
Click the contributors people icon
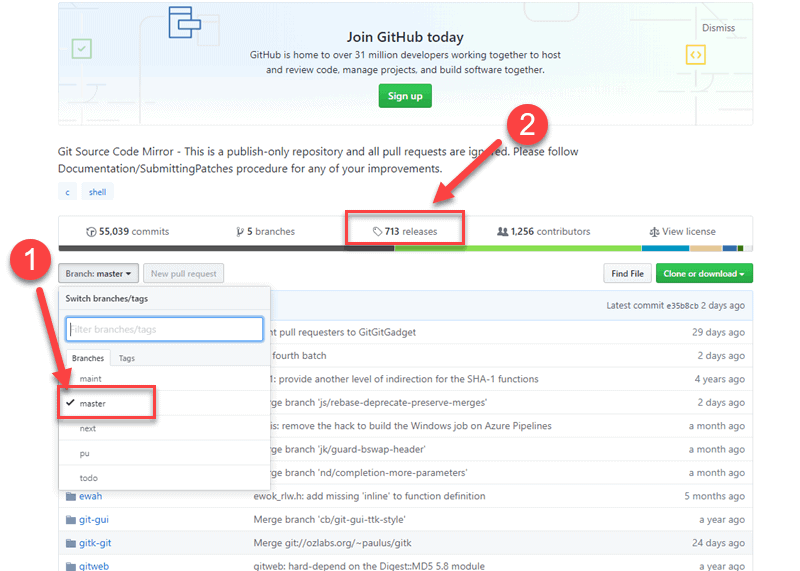click(503, 232)
